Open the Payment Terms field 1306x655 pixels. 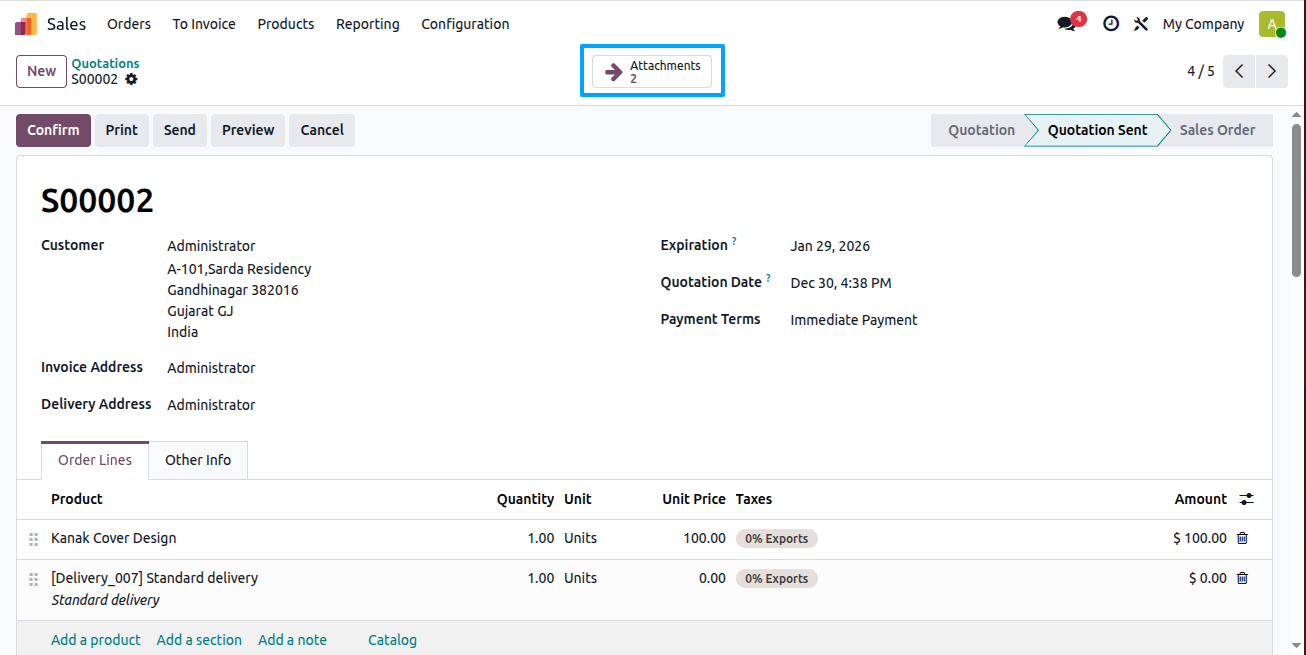[854, 320]
